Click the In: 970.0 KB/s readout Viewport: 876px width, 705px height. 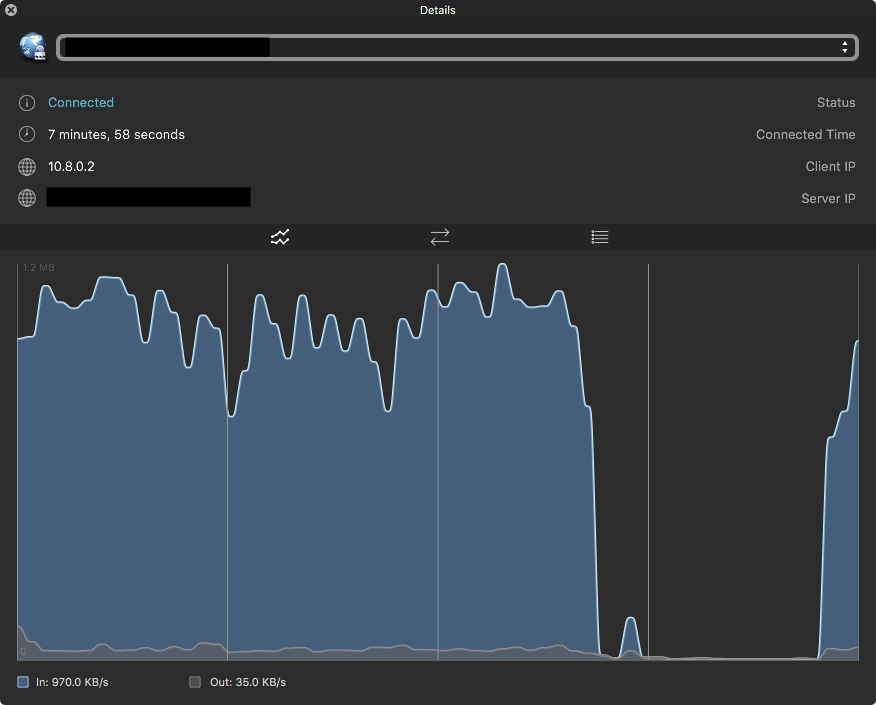coord(72,682)
